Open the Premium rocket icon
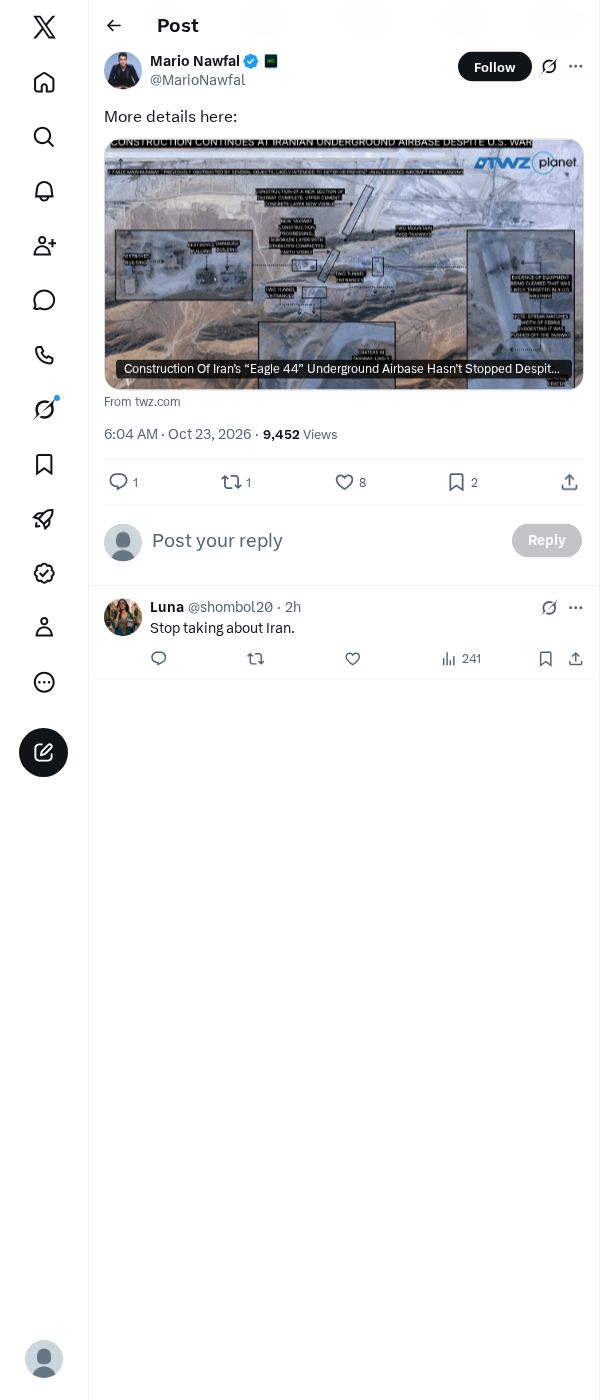 [x=44, y=518]
